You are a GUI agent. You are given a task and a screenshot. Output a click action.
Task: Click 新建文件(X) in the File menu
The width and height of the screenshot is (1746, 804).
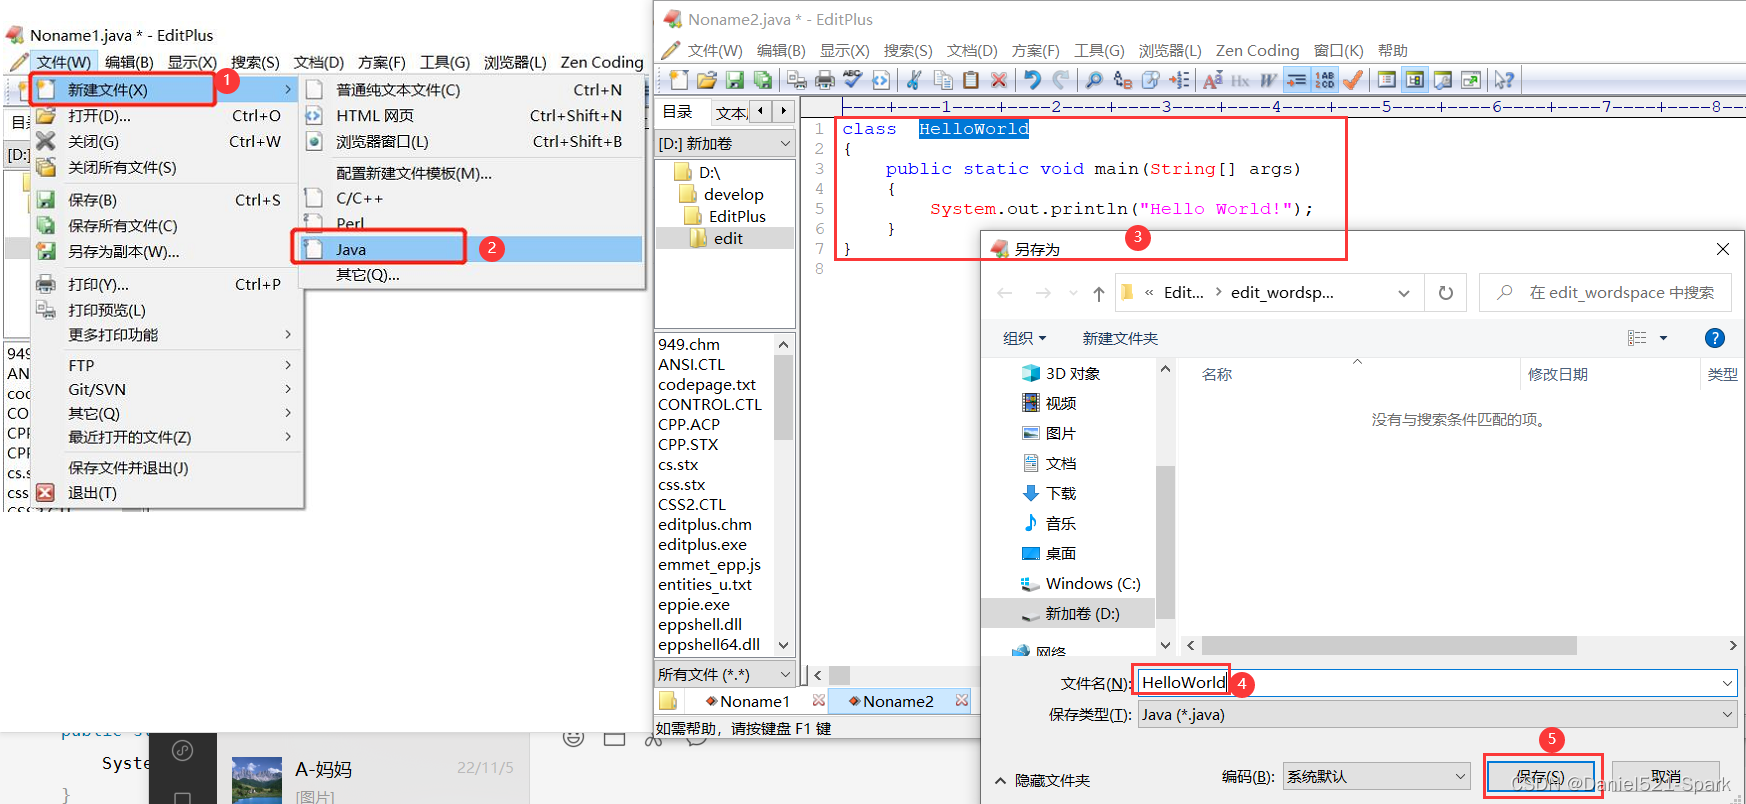click(x=166, y=90)
